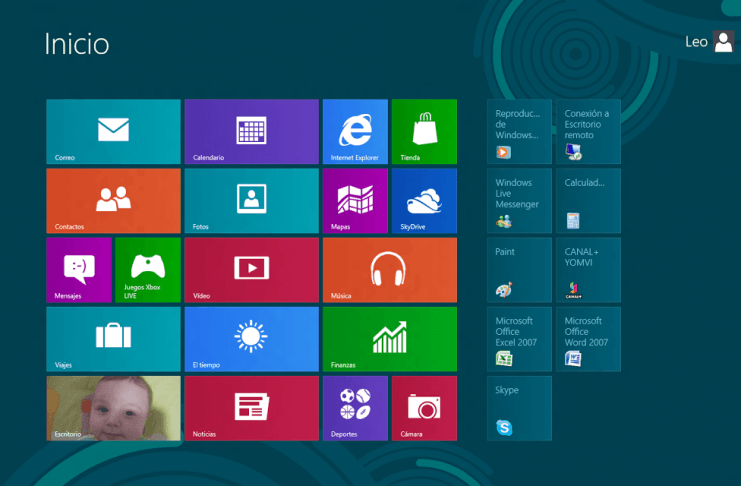Open the Correo mail tile
This screenshot has width=741, height=486.
click(x=113, y=131)
